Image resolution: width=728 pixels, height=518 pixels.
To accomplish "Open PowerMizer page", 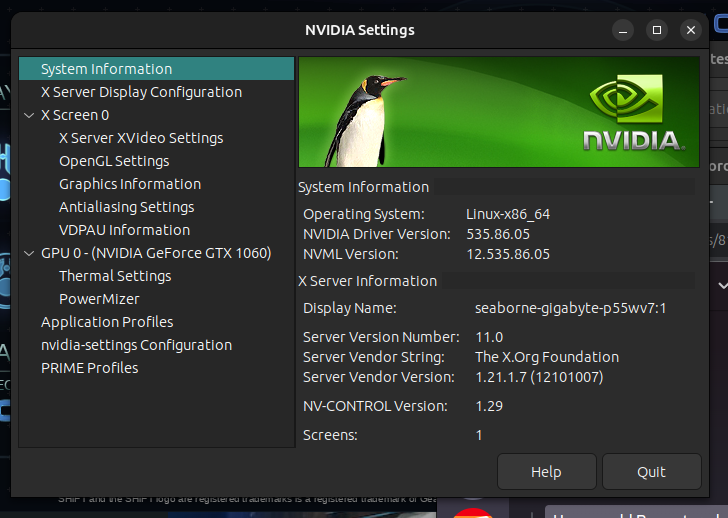I will (x=99, y=299).
